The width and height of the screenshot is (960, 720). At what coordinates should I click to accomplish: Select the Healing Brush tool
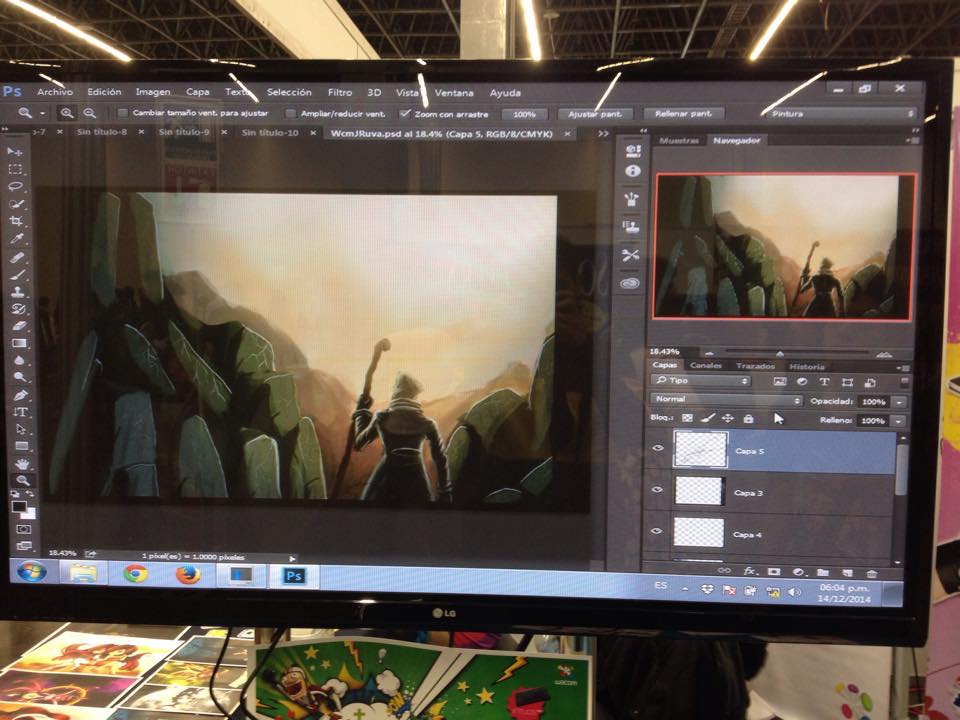pyautogui.click(x=18, y=257)
